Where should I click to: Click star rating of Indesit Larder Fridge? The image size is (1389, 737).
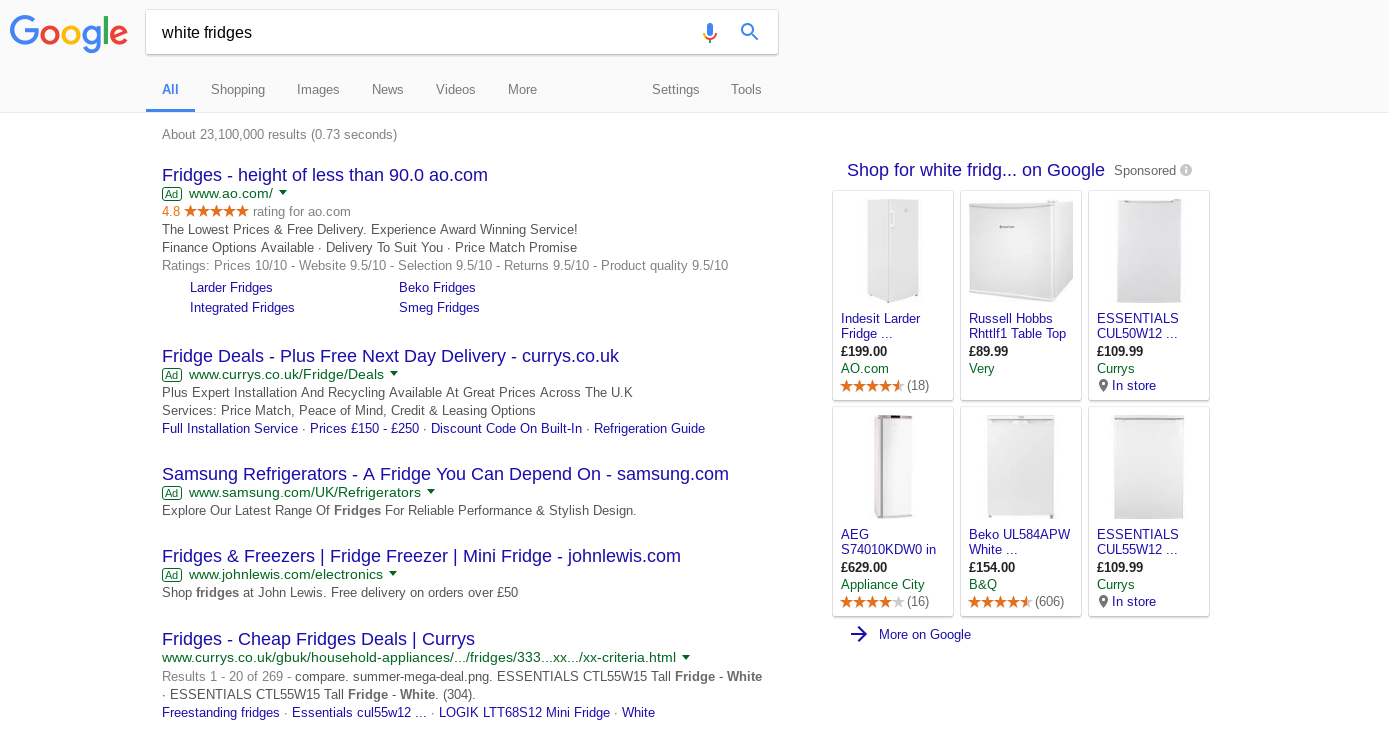pyautogui.click(x=872, y=386)
